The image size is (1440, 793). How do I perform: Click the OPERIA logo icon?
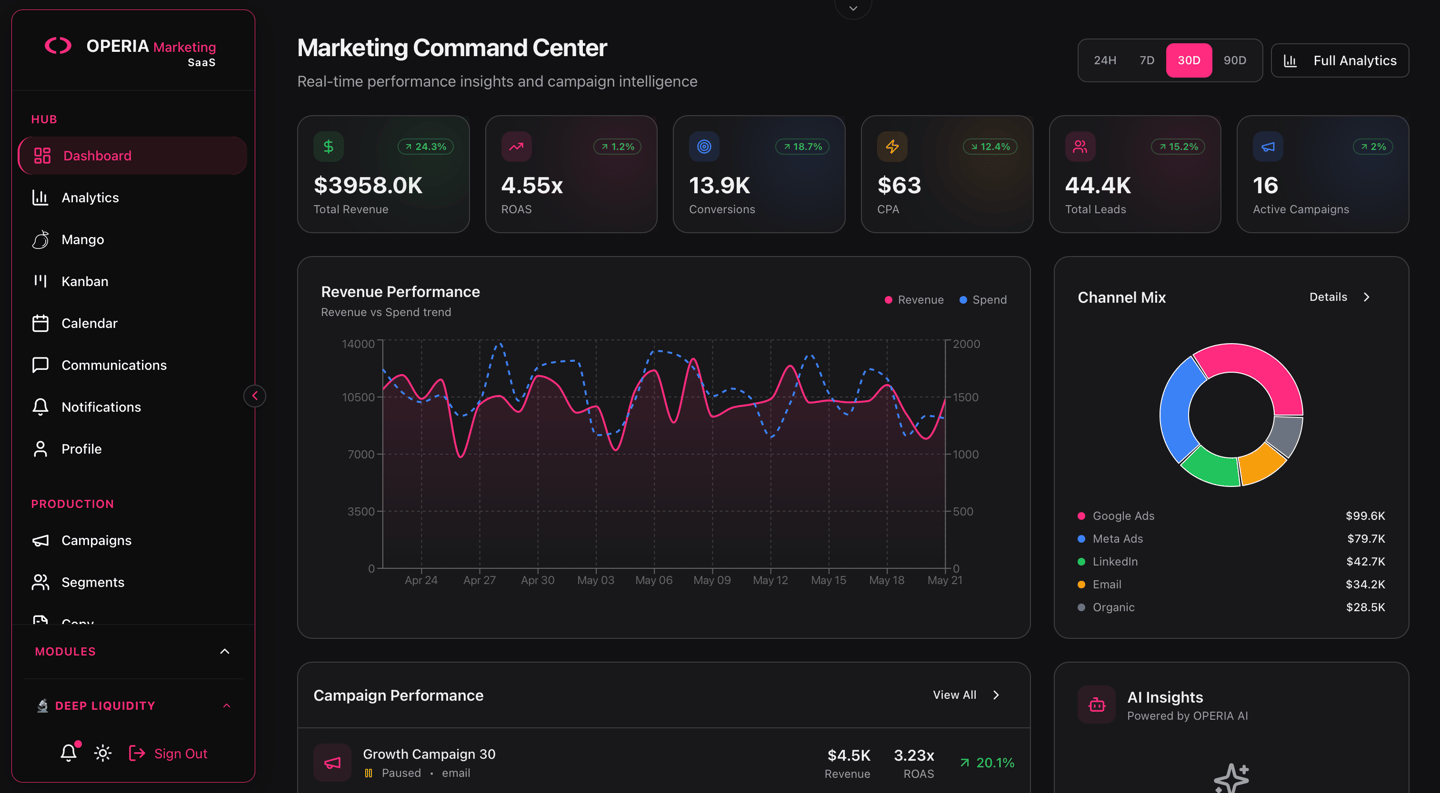[x=58, y=45]
